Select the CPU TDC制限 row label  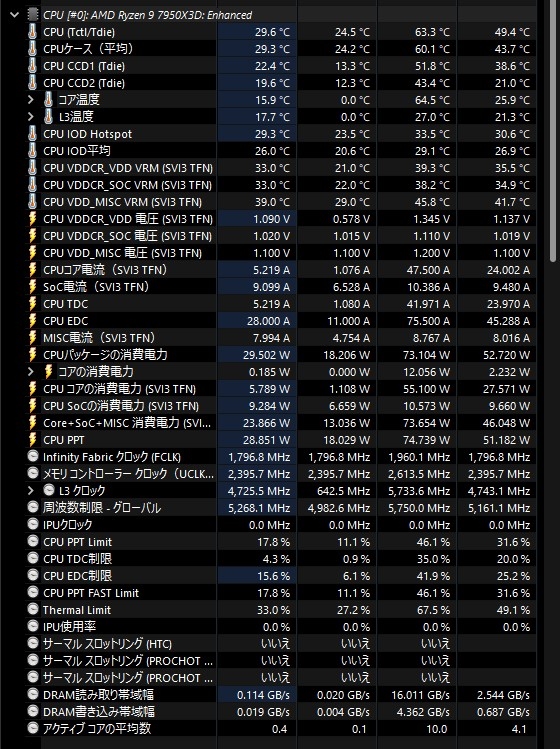[x=77, y=559]
